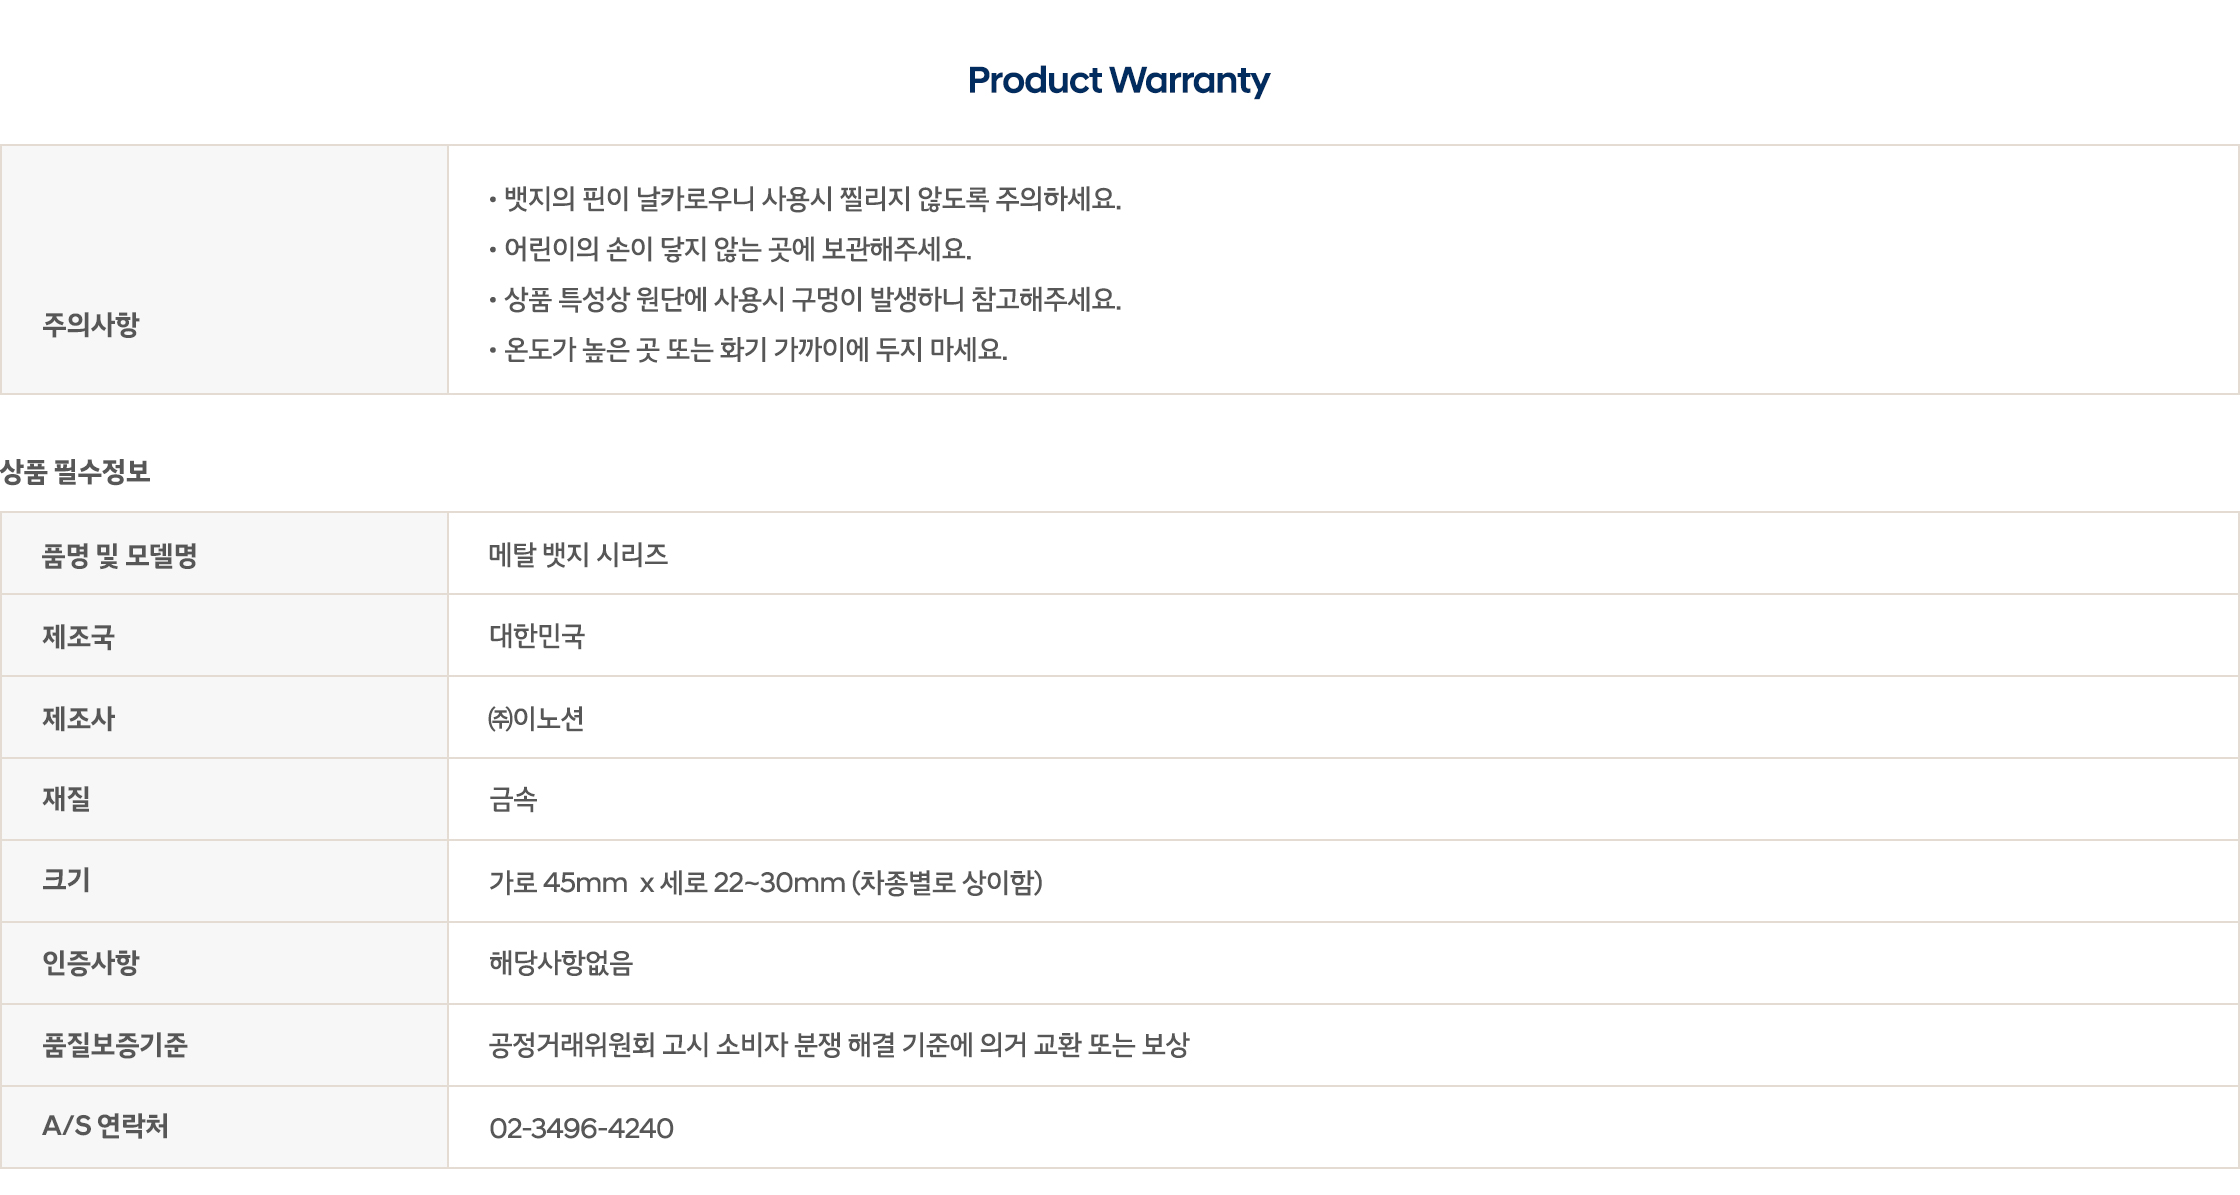Viewport: 2240px width, 1195px height.
Task: Select the note about holes in fabric
Action: (x=812, y=299)
